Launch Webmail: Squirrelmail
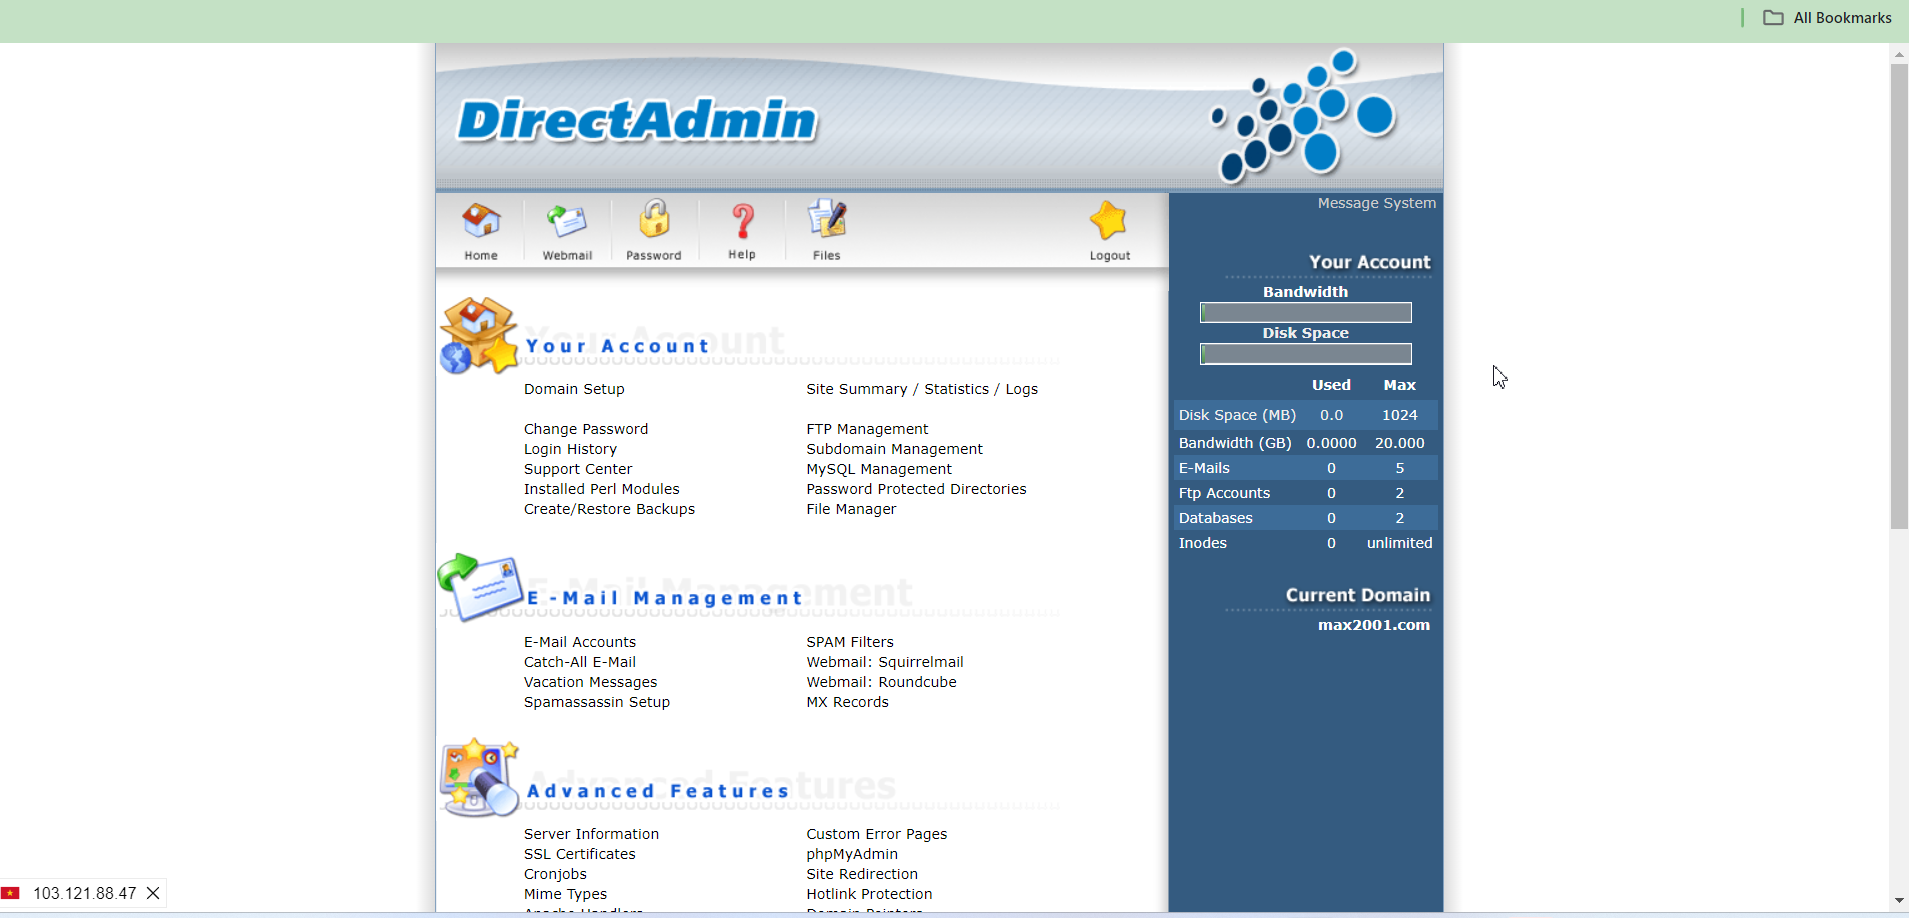 coord(885,662)
